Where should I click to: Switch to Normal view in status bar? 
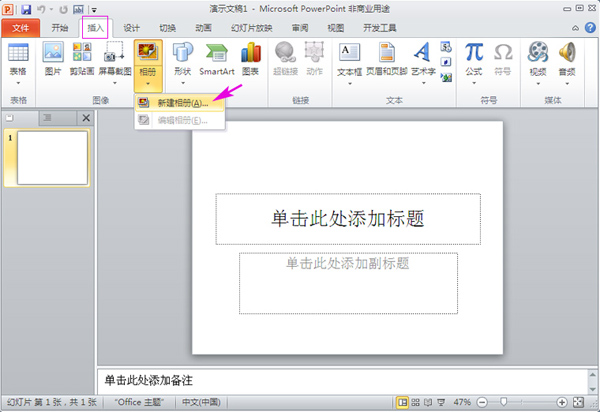point(402,402)
